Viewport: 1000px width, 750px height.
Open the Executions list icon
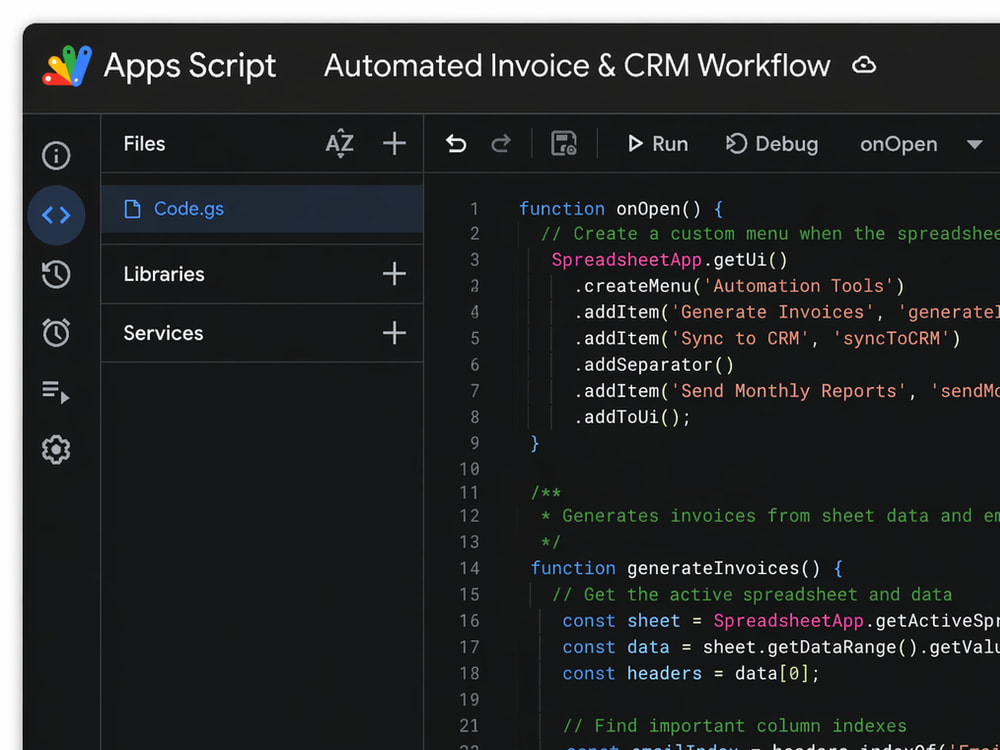(x=56, y=392)
